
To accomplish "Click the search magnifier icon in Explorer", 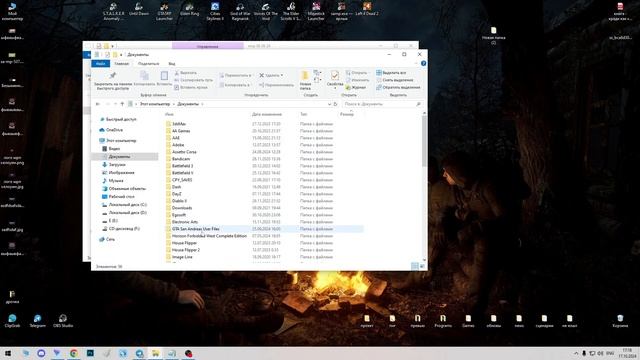I will point(418,104).
